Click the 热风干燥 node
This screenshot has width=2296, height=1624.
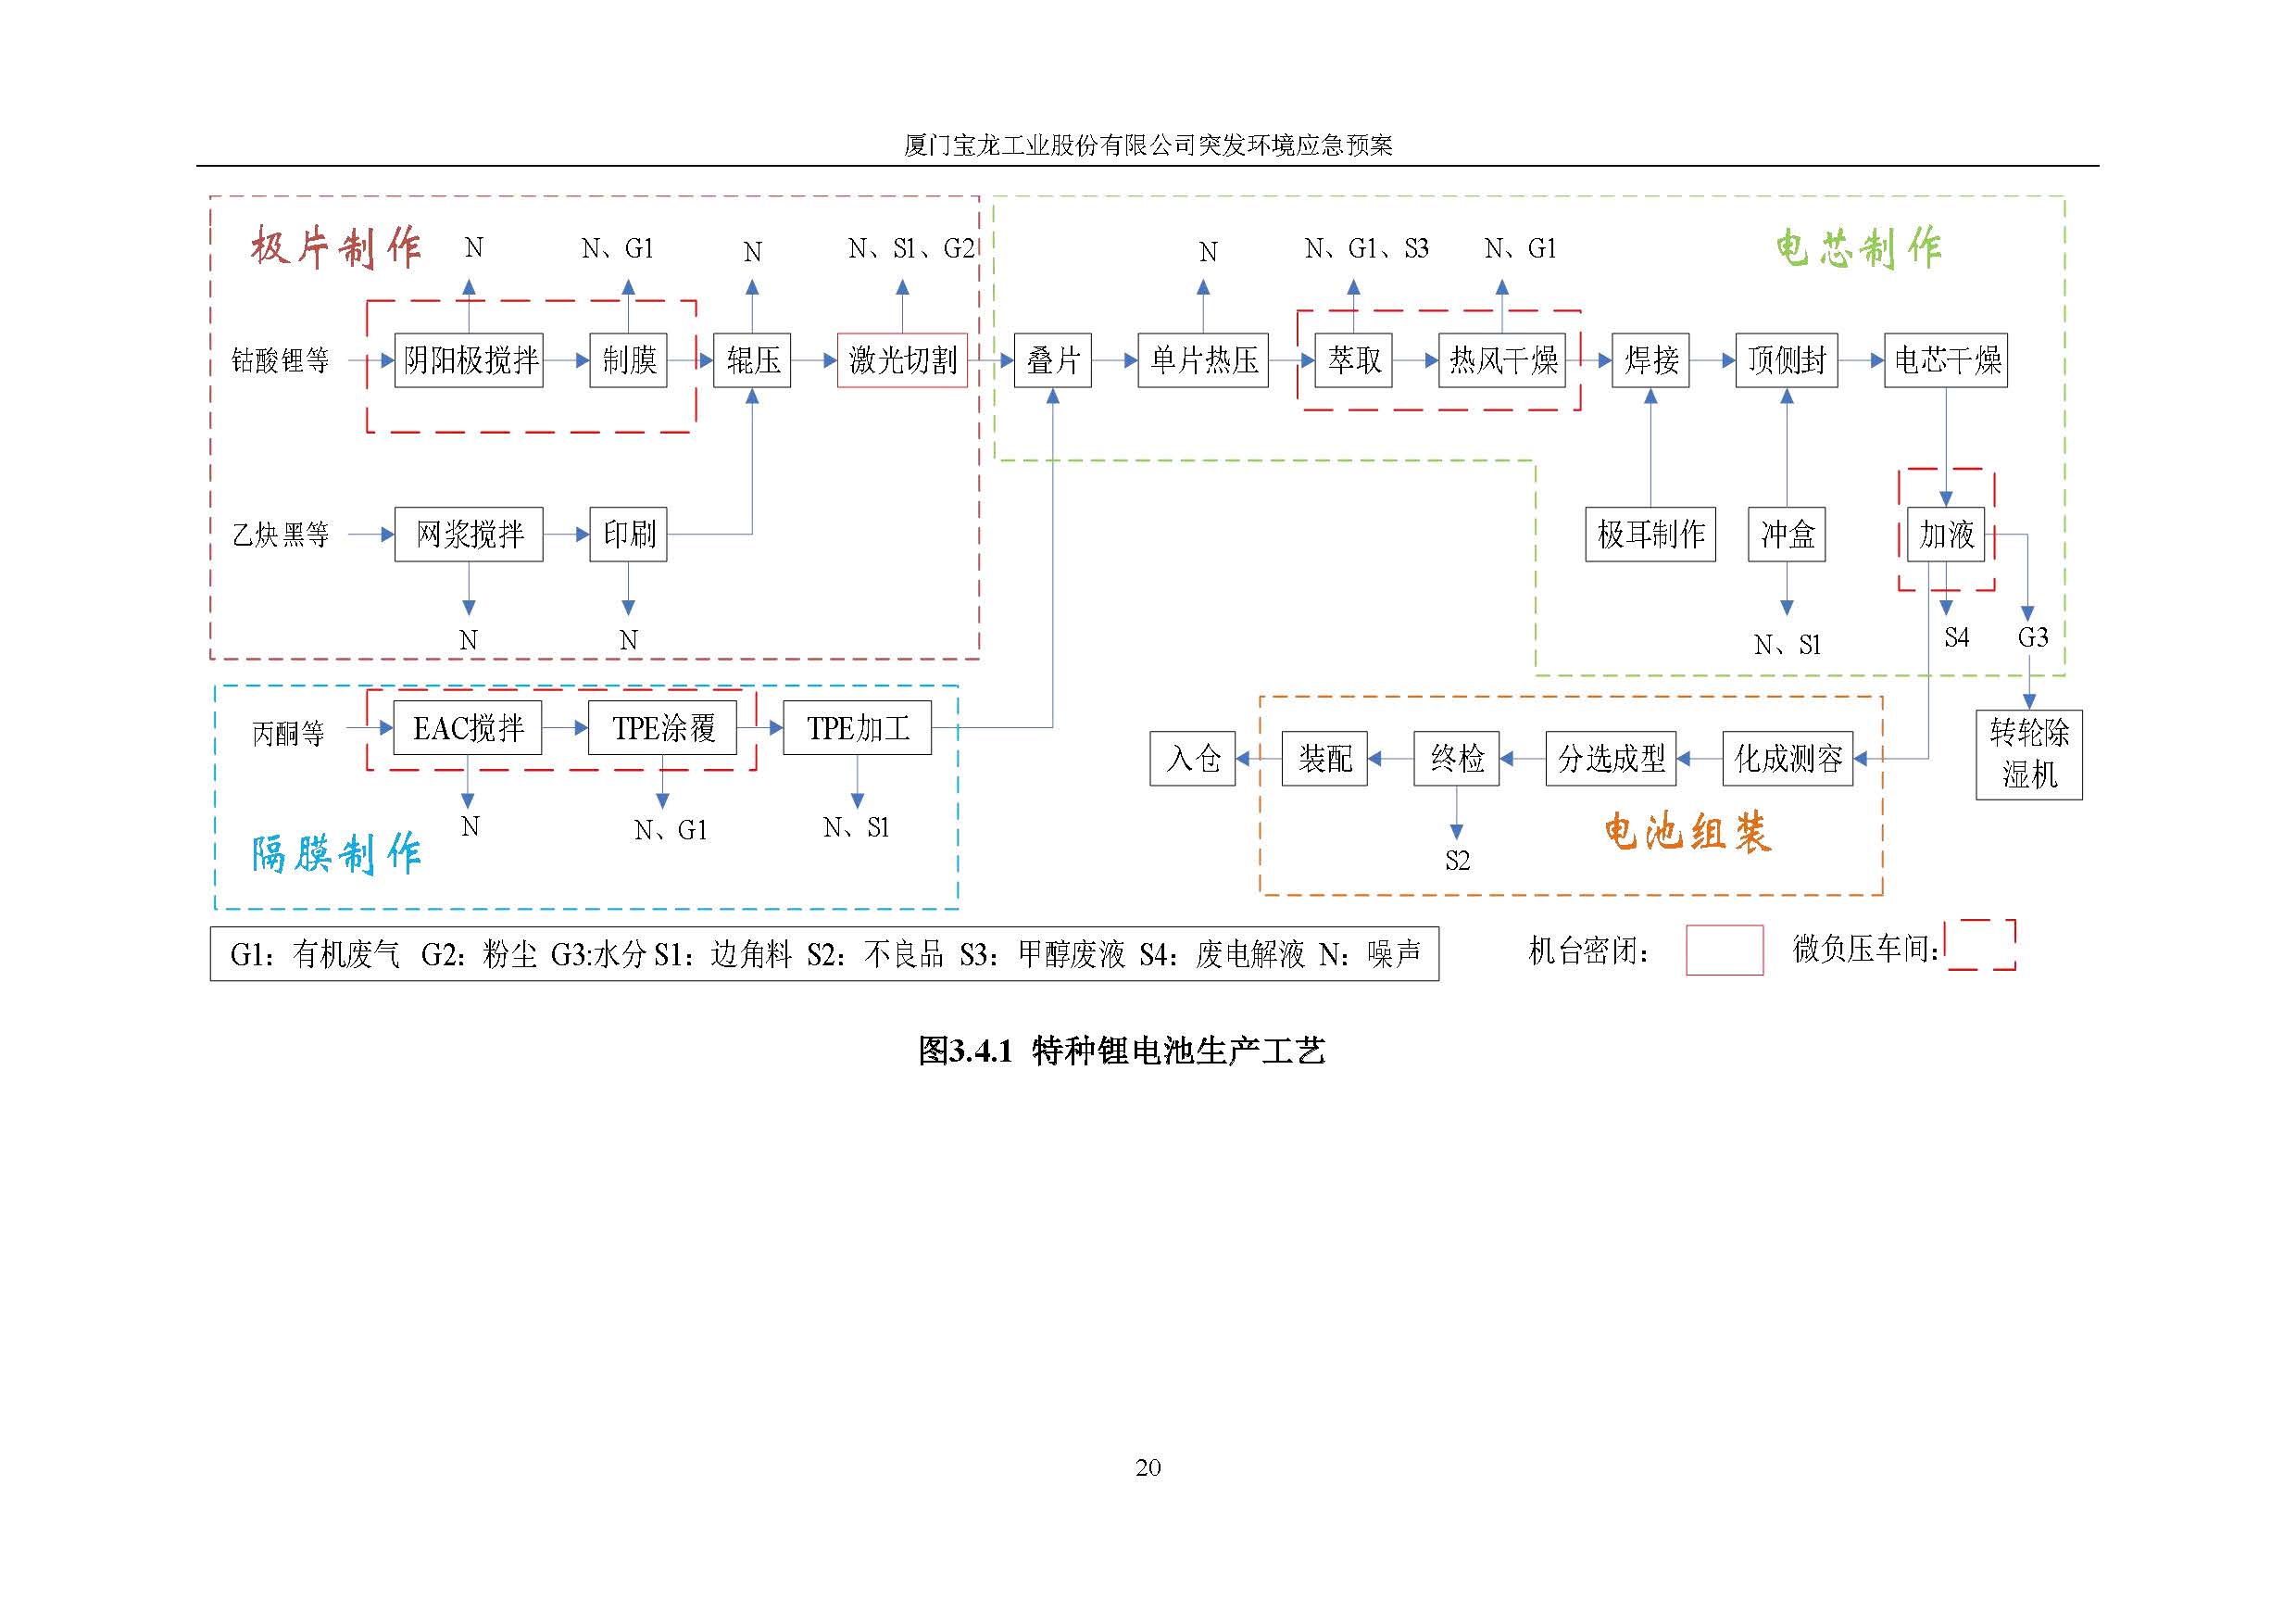click(x=1502, y=360)
